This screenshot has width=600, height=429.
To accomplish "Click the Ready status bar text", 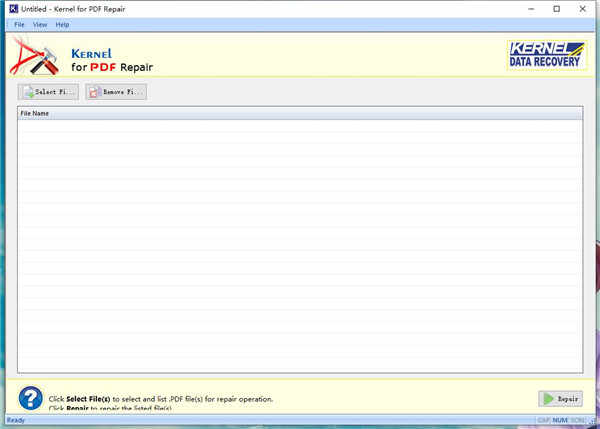I will (x=16, y=420).
